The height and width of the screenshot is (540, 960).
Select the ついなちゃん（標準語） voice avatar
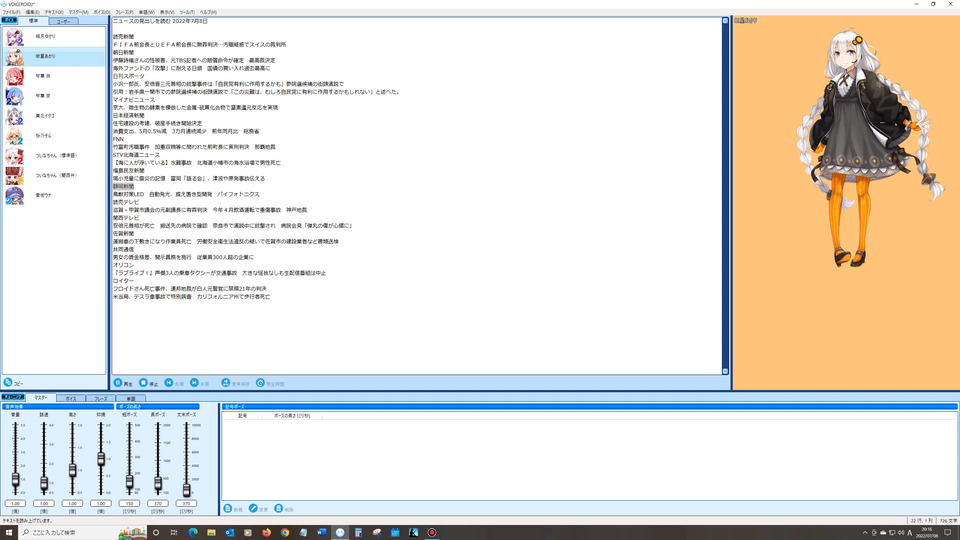click(14, 156)
